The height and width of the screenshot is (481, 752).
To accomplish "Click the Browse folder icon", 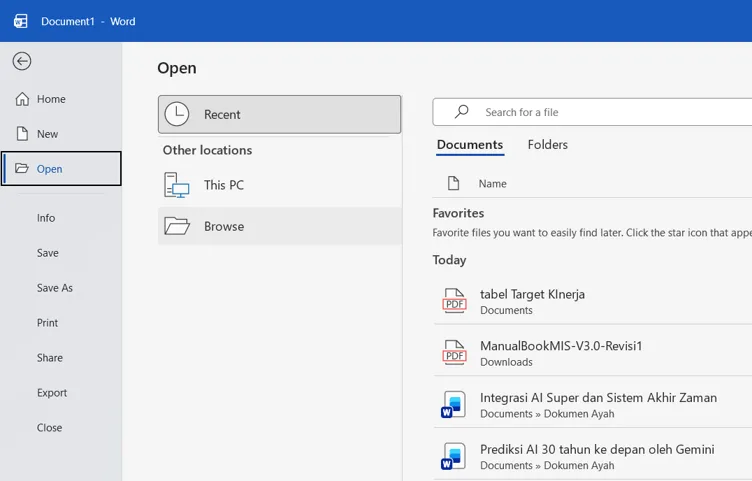I will coord(176,226).
